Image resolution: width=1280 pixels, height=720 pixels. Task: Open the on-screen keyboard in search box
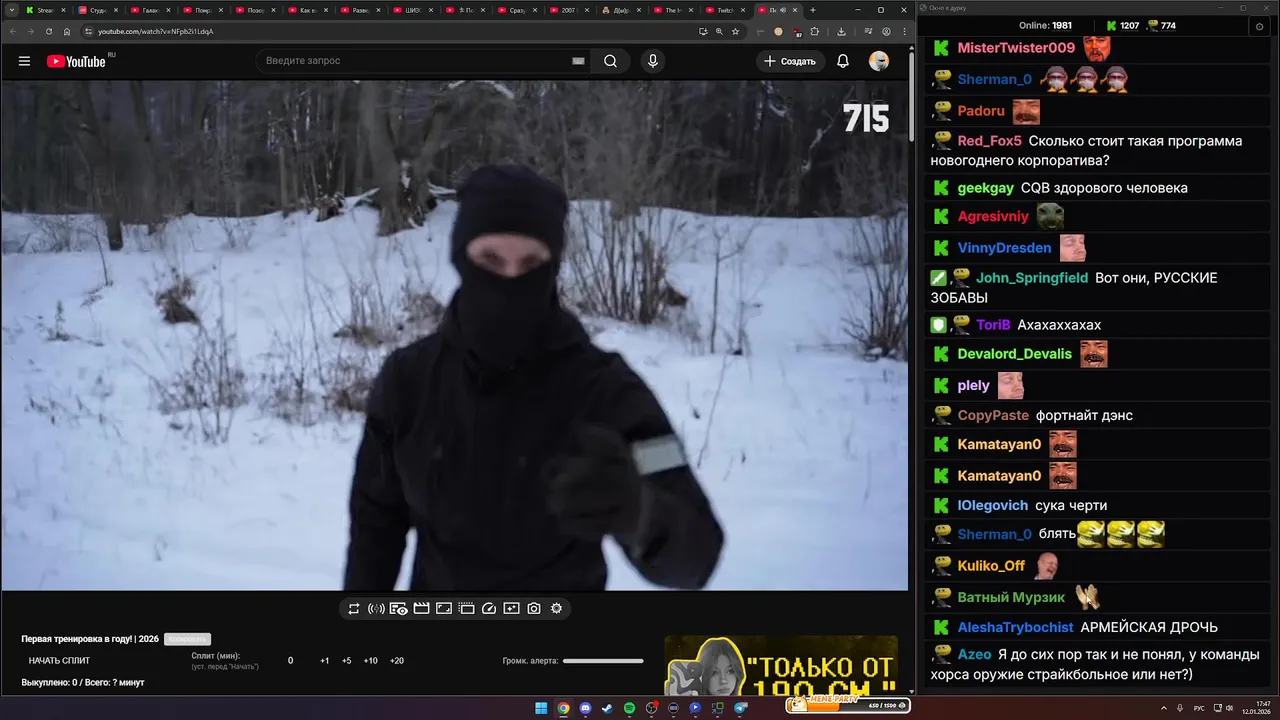(578, 61)
